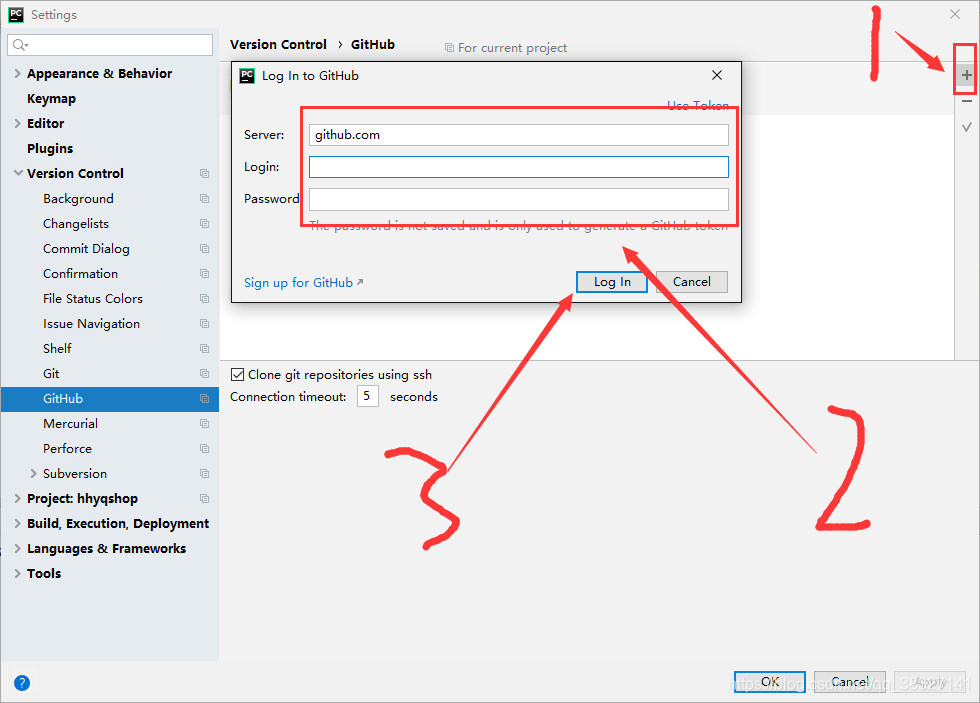This screenshot has height=703, width=980.
Task: Click project-level icon beside Confirmation row
Action: [x=204, y=274]
